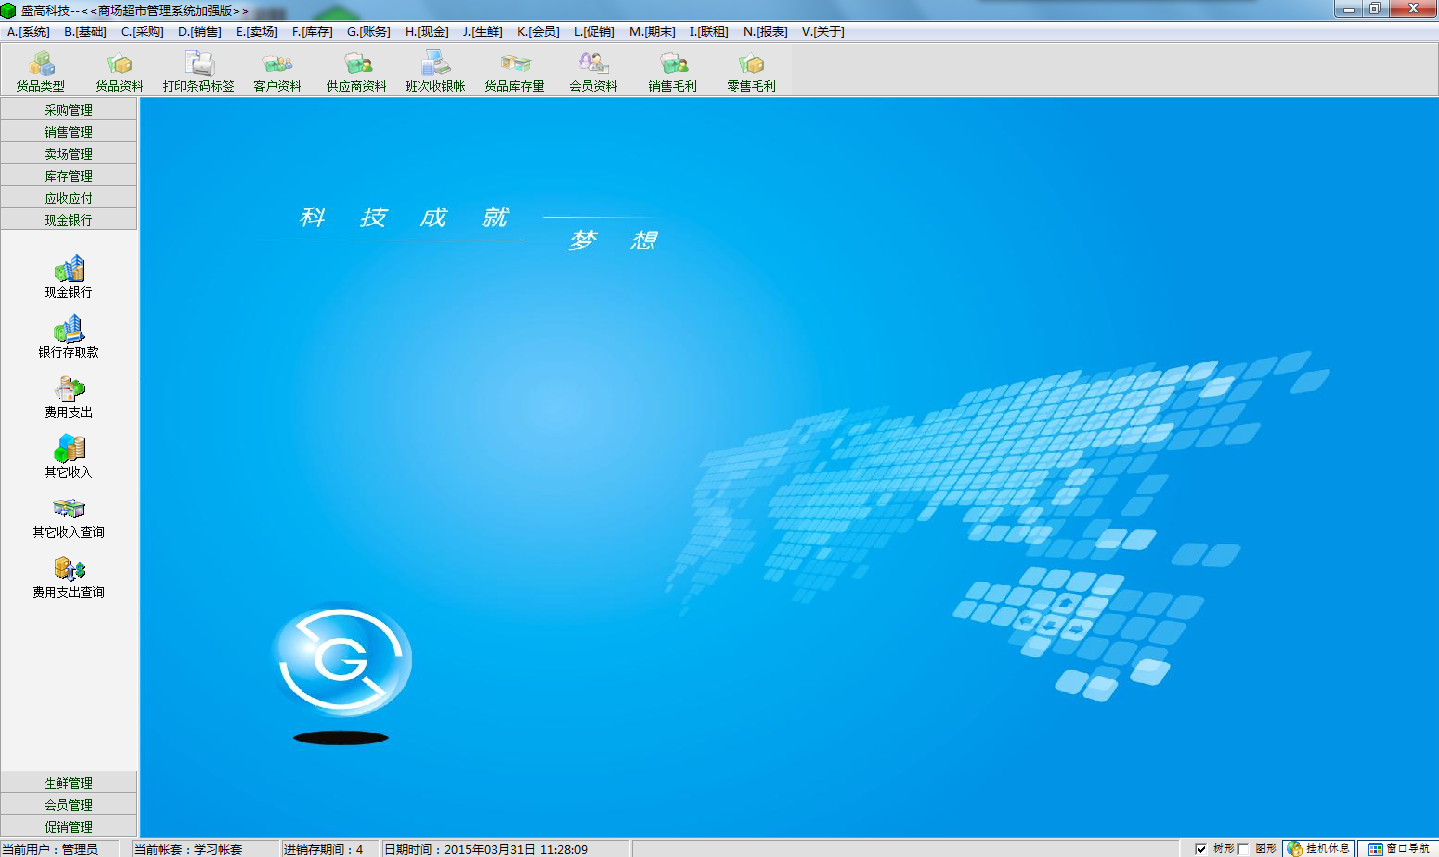Click the 零售毛利 toolbar icon
The height and width of the screenshot is (857, 1439).
tap(751, 71)
